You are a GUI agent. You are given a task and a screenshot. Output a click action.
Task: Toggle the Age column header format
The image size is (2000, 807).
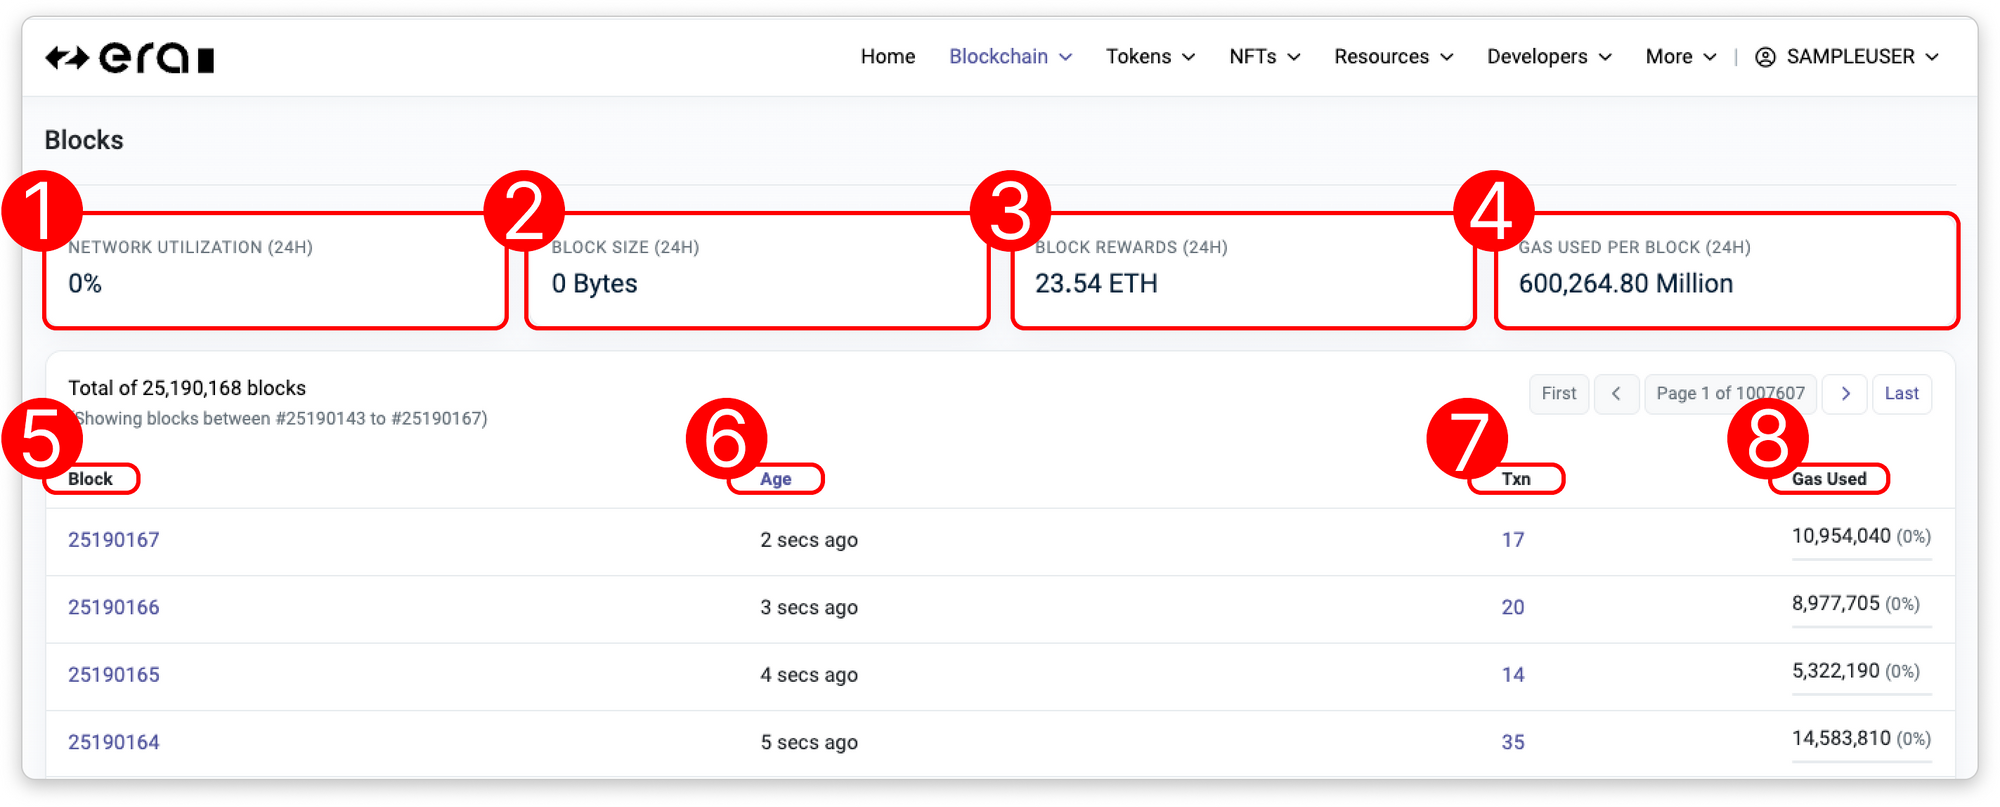[x=775, y=479]
